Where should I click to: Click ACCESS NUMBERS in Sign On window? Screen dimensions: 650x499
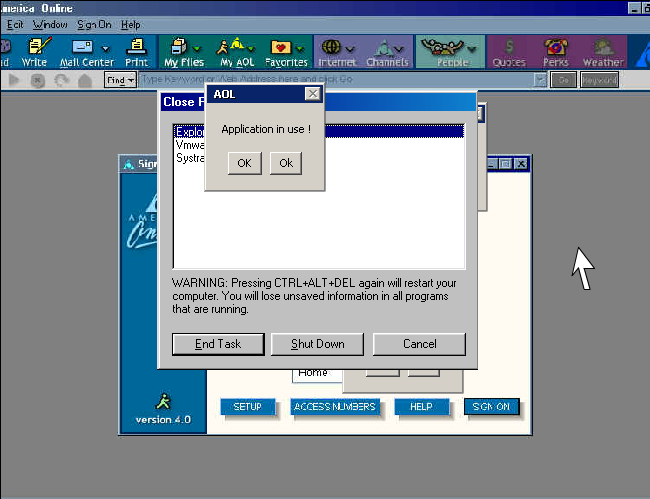(x=335, y=407)
